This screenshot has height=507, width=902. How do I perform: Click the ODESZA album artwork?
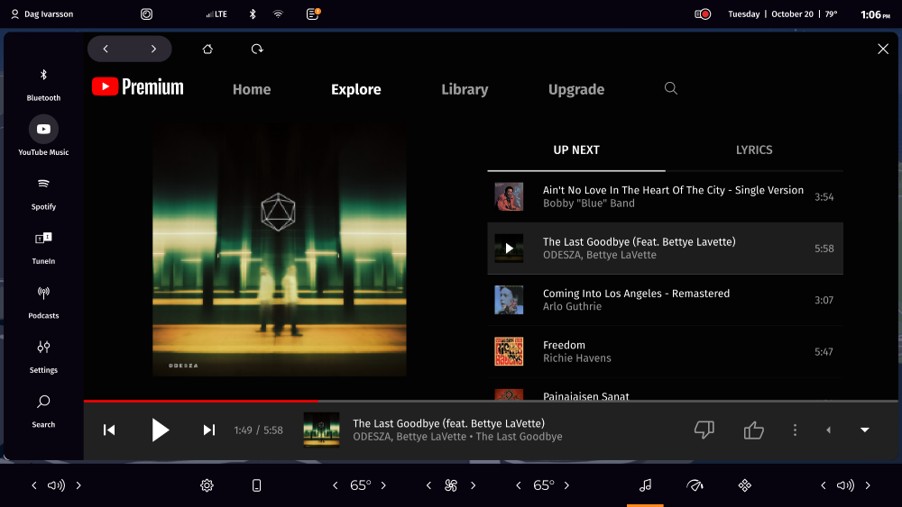click(x=279, y=249)
